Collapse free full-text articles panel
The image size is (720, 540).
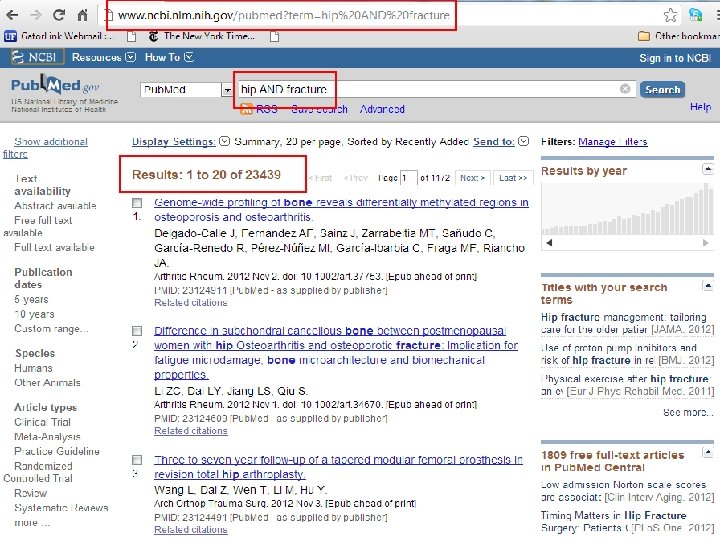click(x=708, y=453)
